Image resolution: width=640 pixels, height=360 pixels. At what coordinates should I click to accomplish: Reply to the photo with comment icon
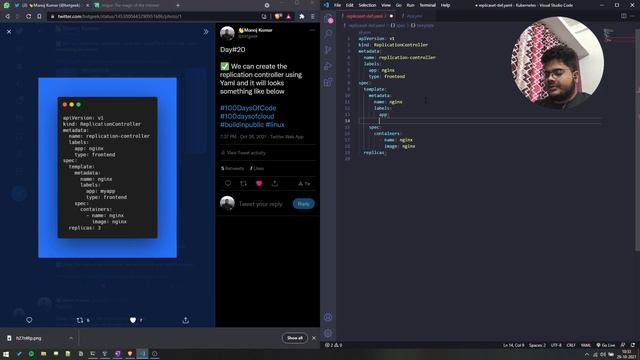(29, 320)
